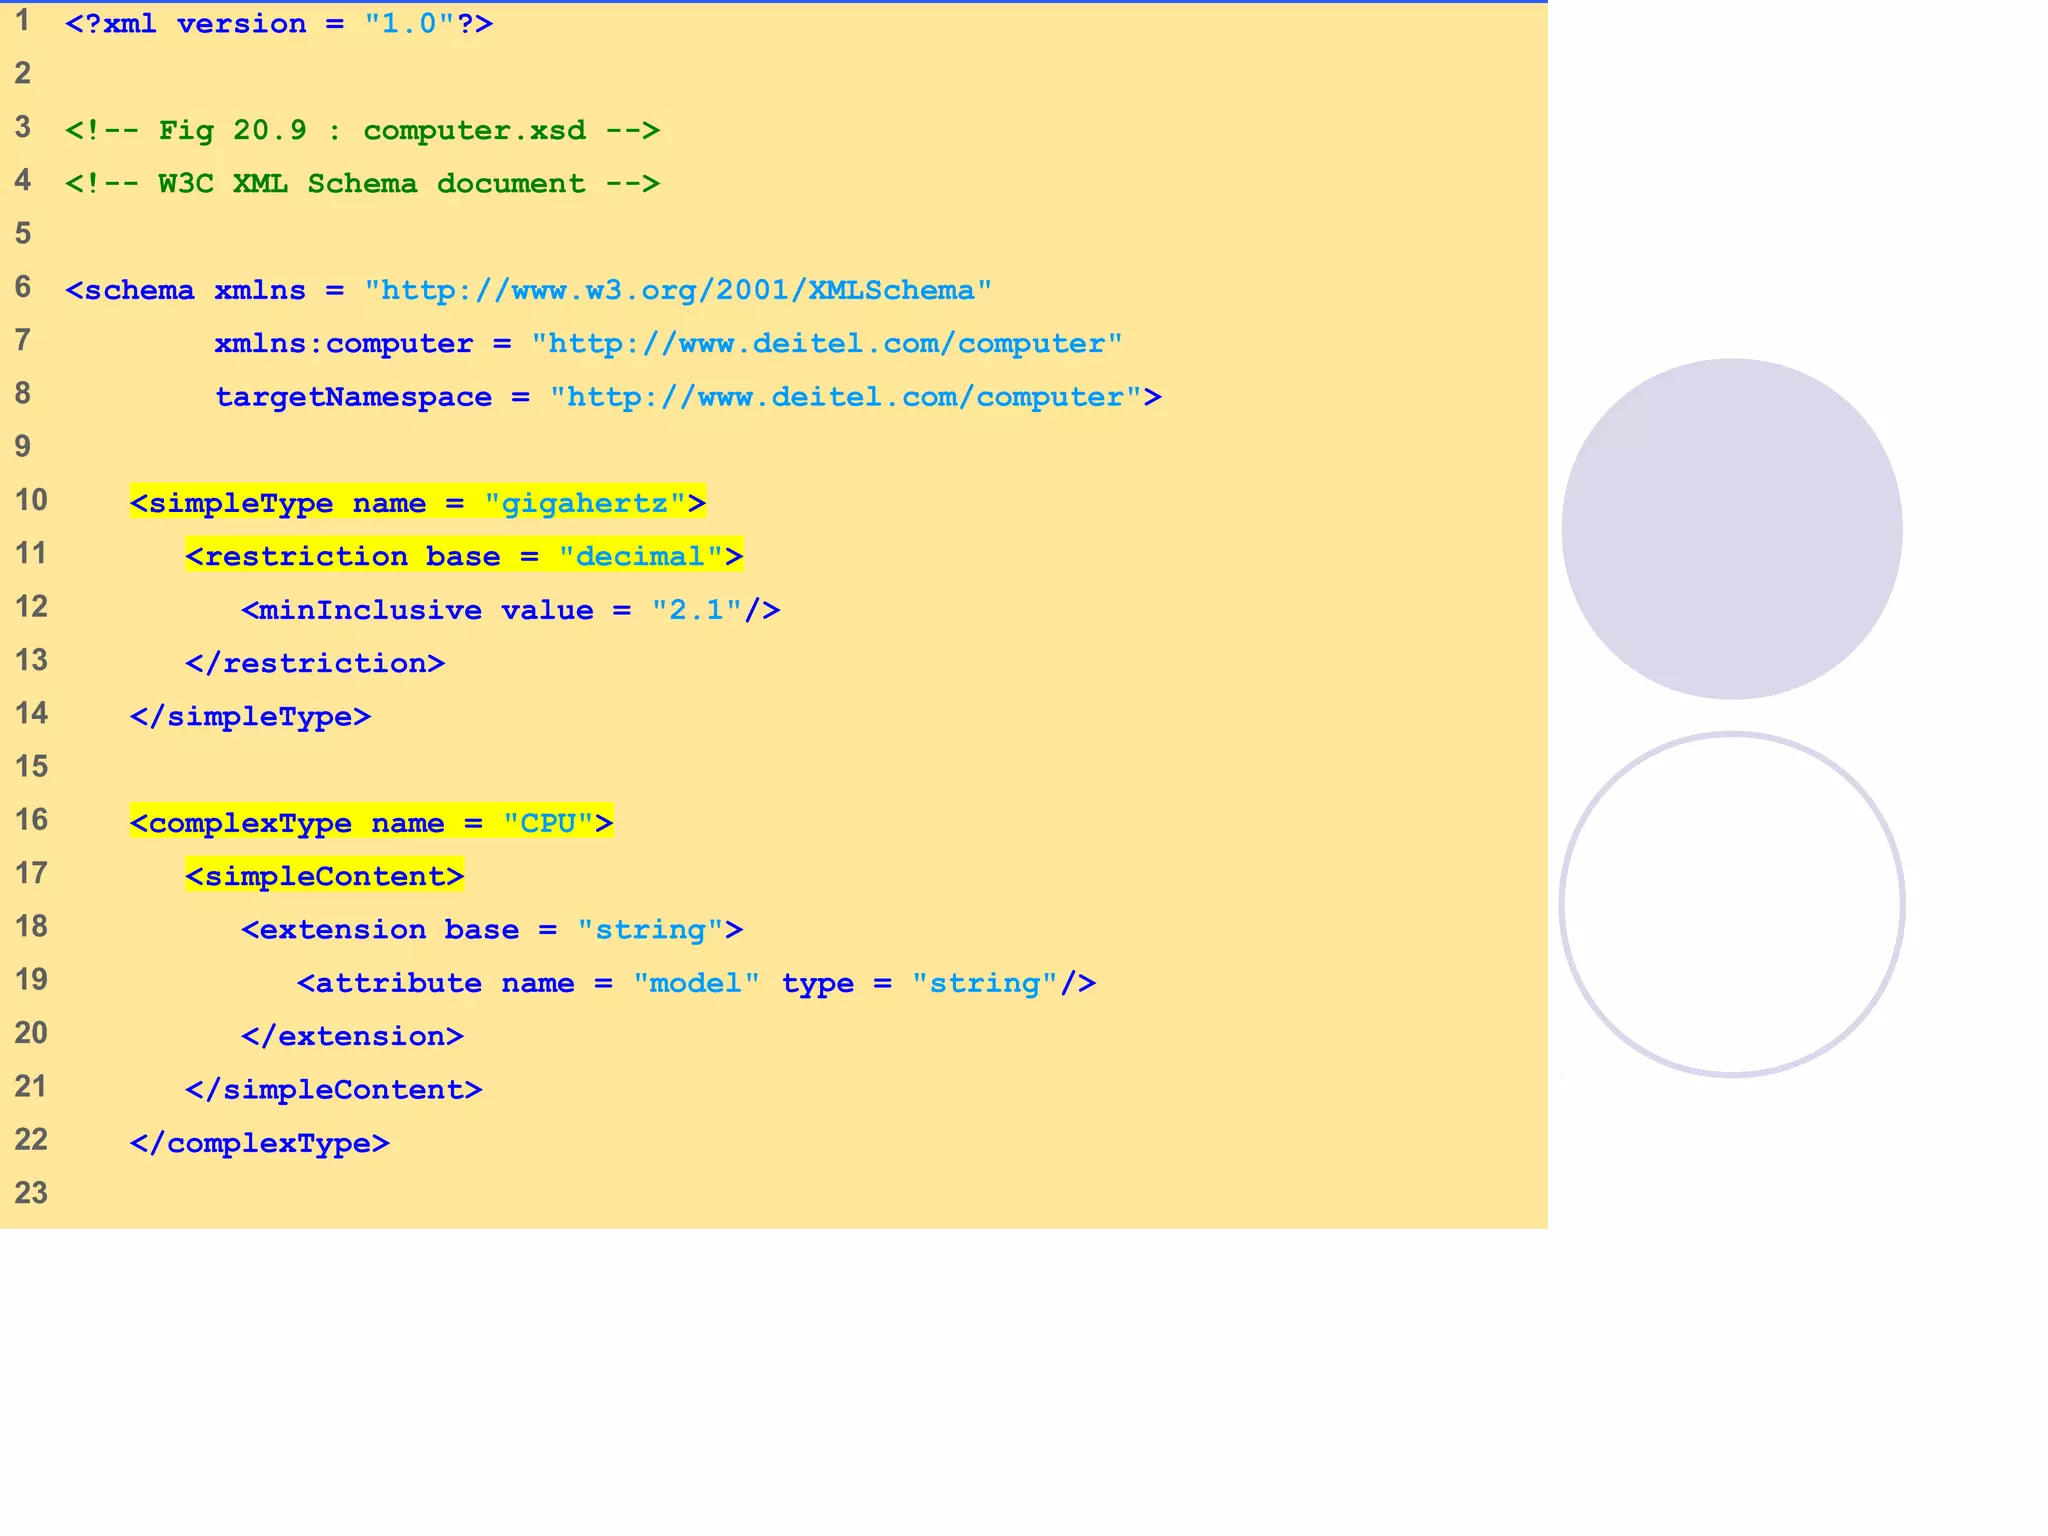Click line number 10

click(x=31, y=500)
